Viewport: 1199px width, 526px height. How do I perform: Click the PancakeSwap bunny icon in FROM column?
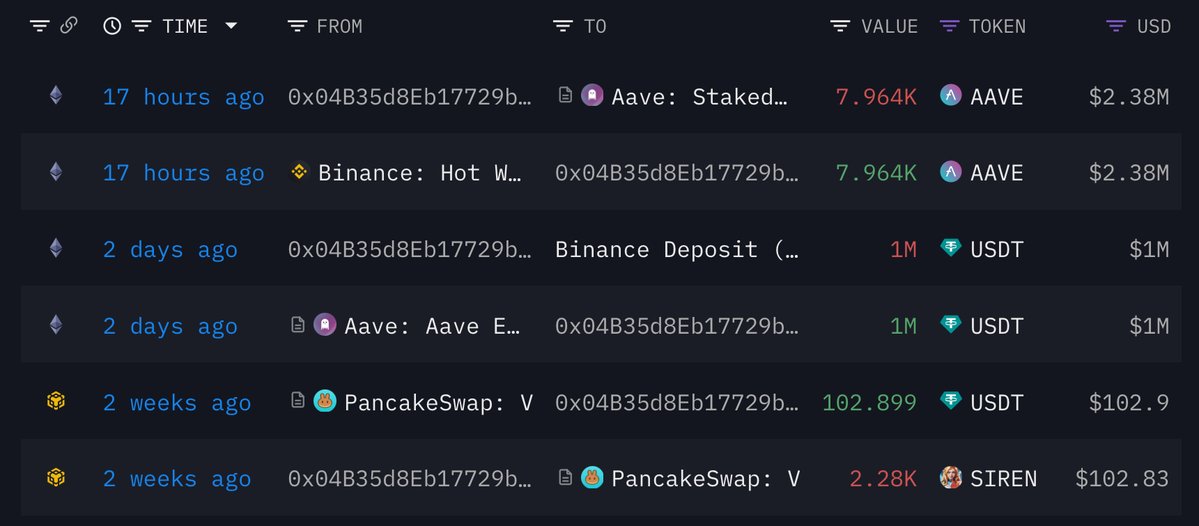tap(325, 401)
